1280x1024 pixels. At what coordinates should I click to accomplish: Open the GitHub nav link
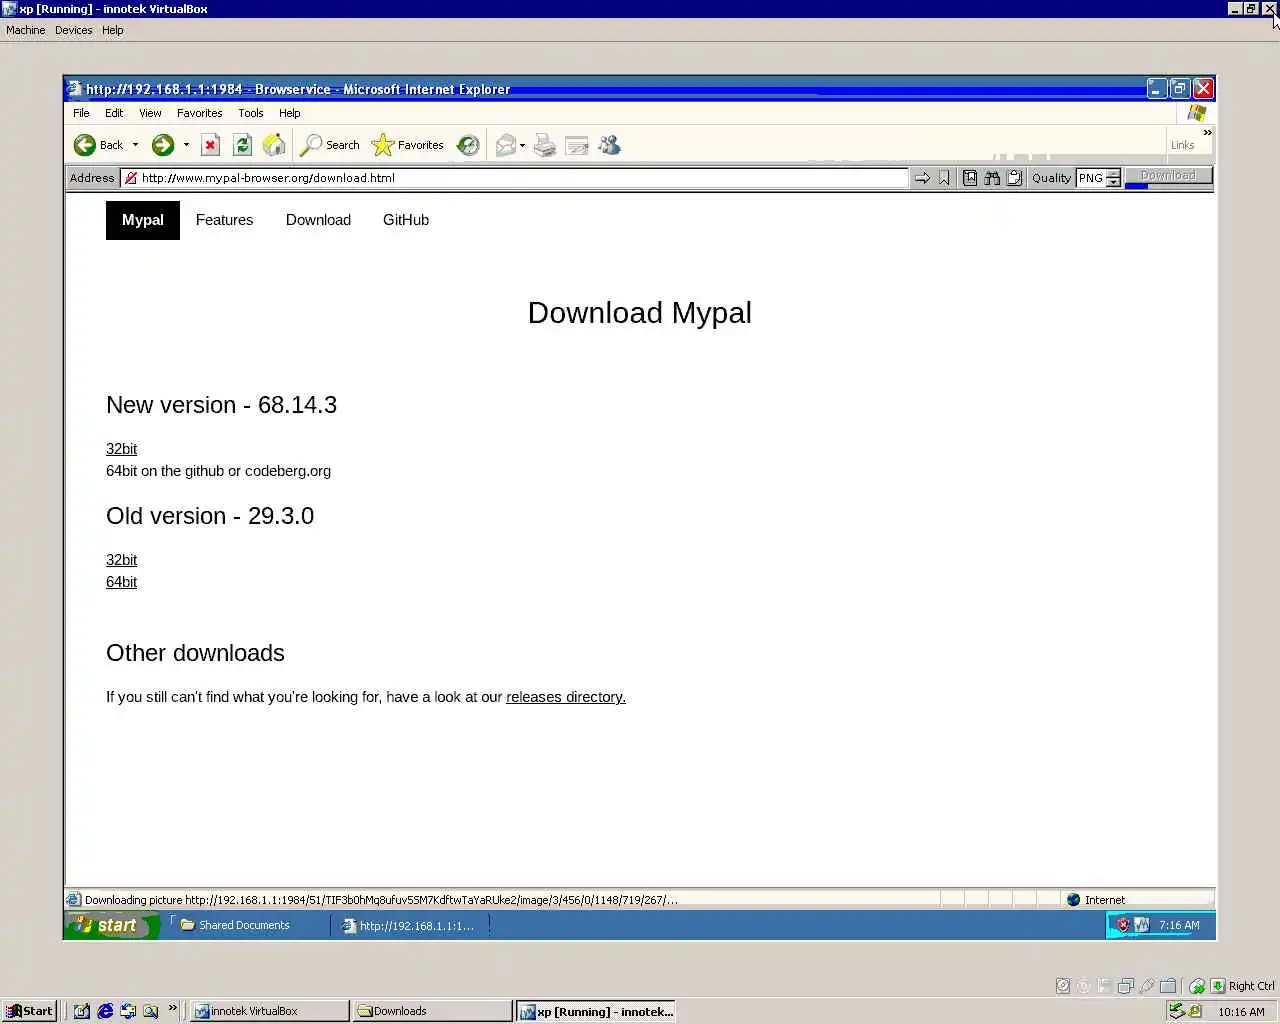coord(406,220)
